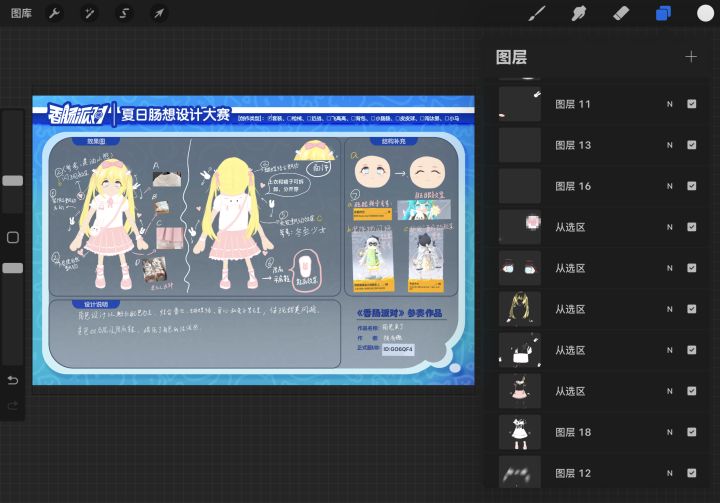Click the 效果图 label on canvas
The height and width of the screenshot is (503, 720).
pos(96,141)
